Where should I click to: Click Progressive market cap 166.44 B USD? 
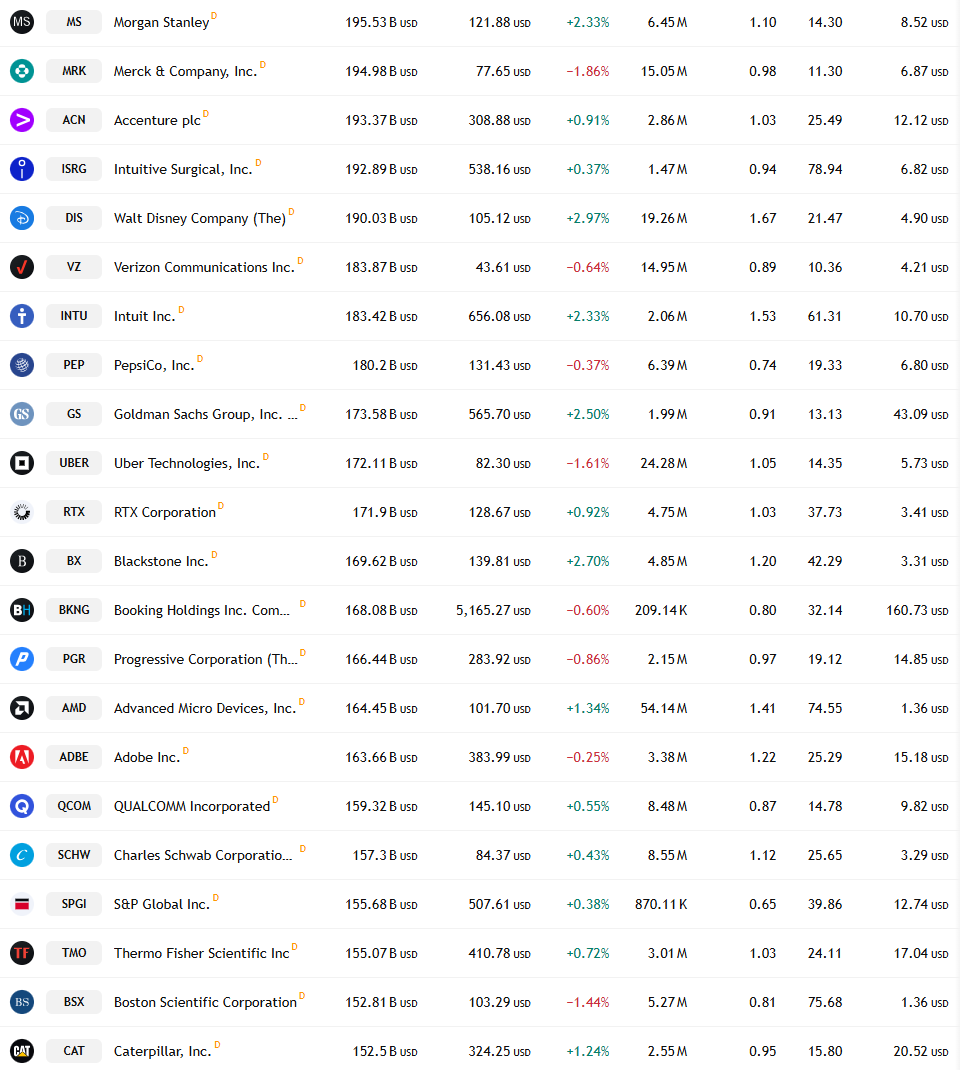pos(381,660)
